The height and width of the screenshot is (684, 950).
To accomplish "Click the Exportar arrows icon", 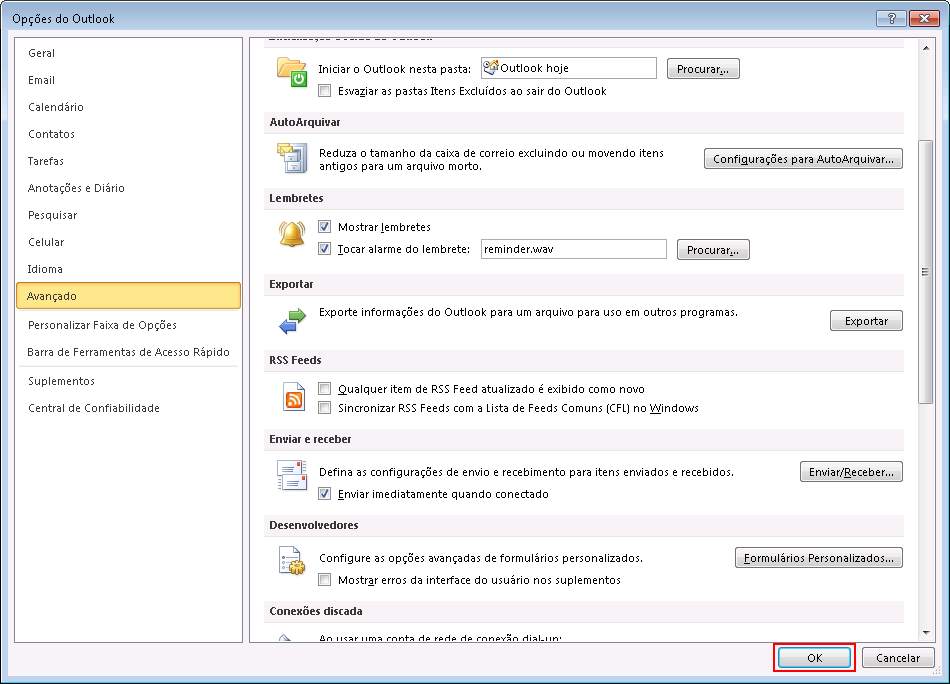I will click(292, 320).
